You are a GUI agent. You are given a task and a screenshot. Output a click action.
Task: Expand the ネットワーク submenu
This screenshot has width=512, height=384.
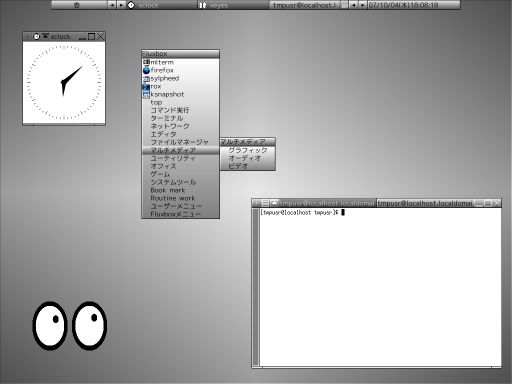[180, 126]
